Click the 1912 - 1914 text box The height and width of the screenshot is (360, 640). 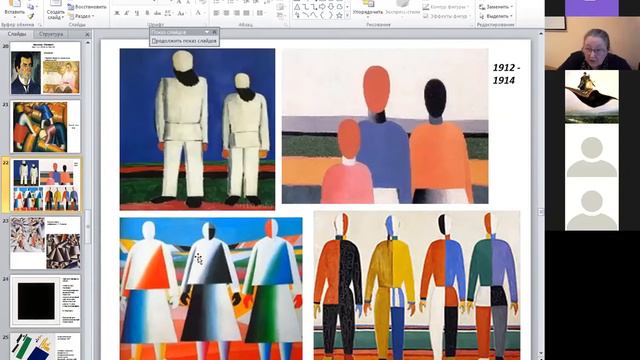click(506, 74)
